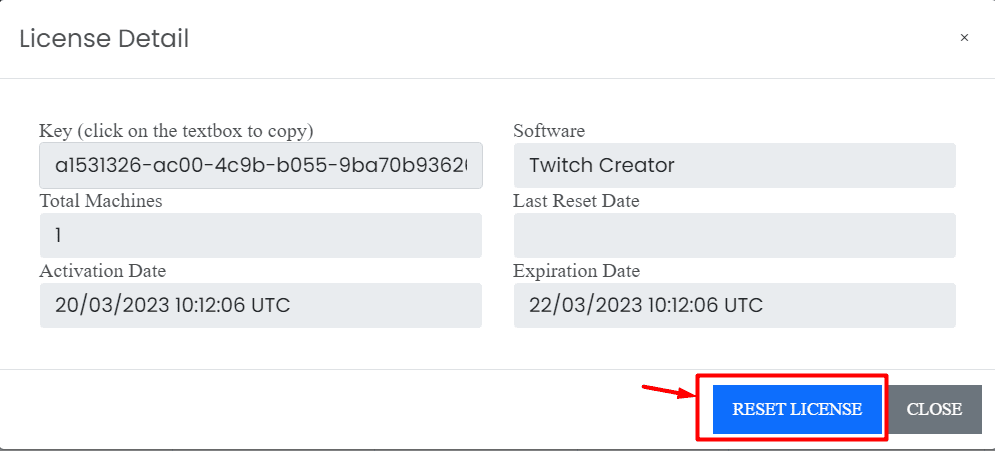Screen dimensions: 995x451
Task: Click the empty Last Reset Date field
Action: (x=734, y=235)
